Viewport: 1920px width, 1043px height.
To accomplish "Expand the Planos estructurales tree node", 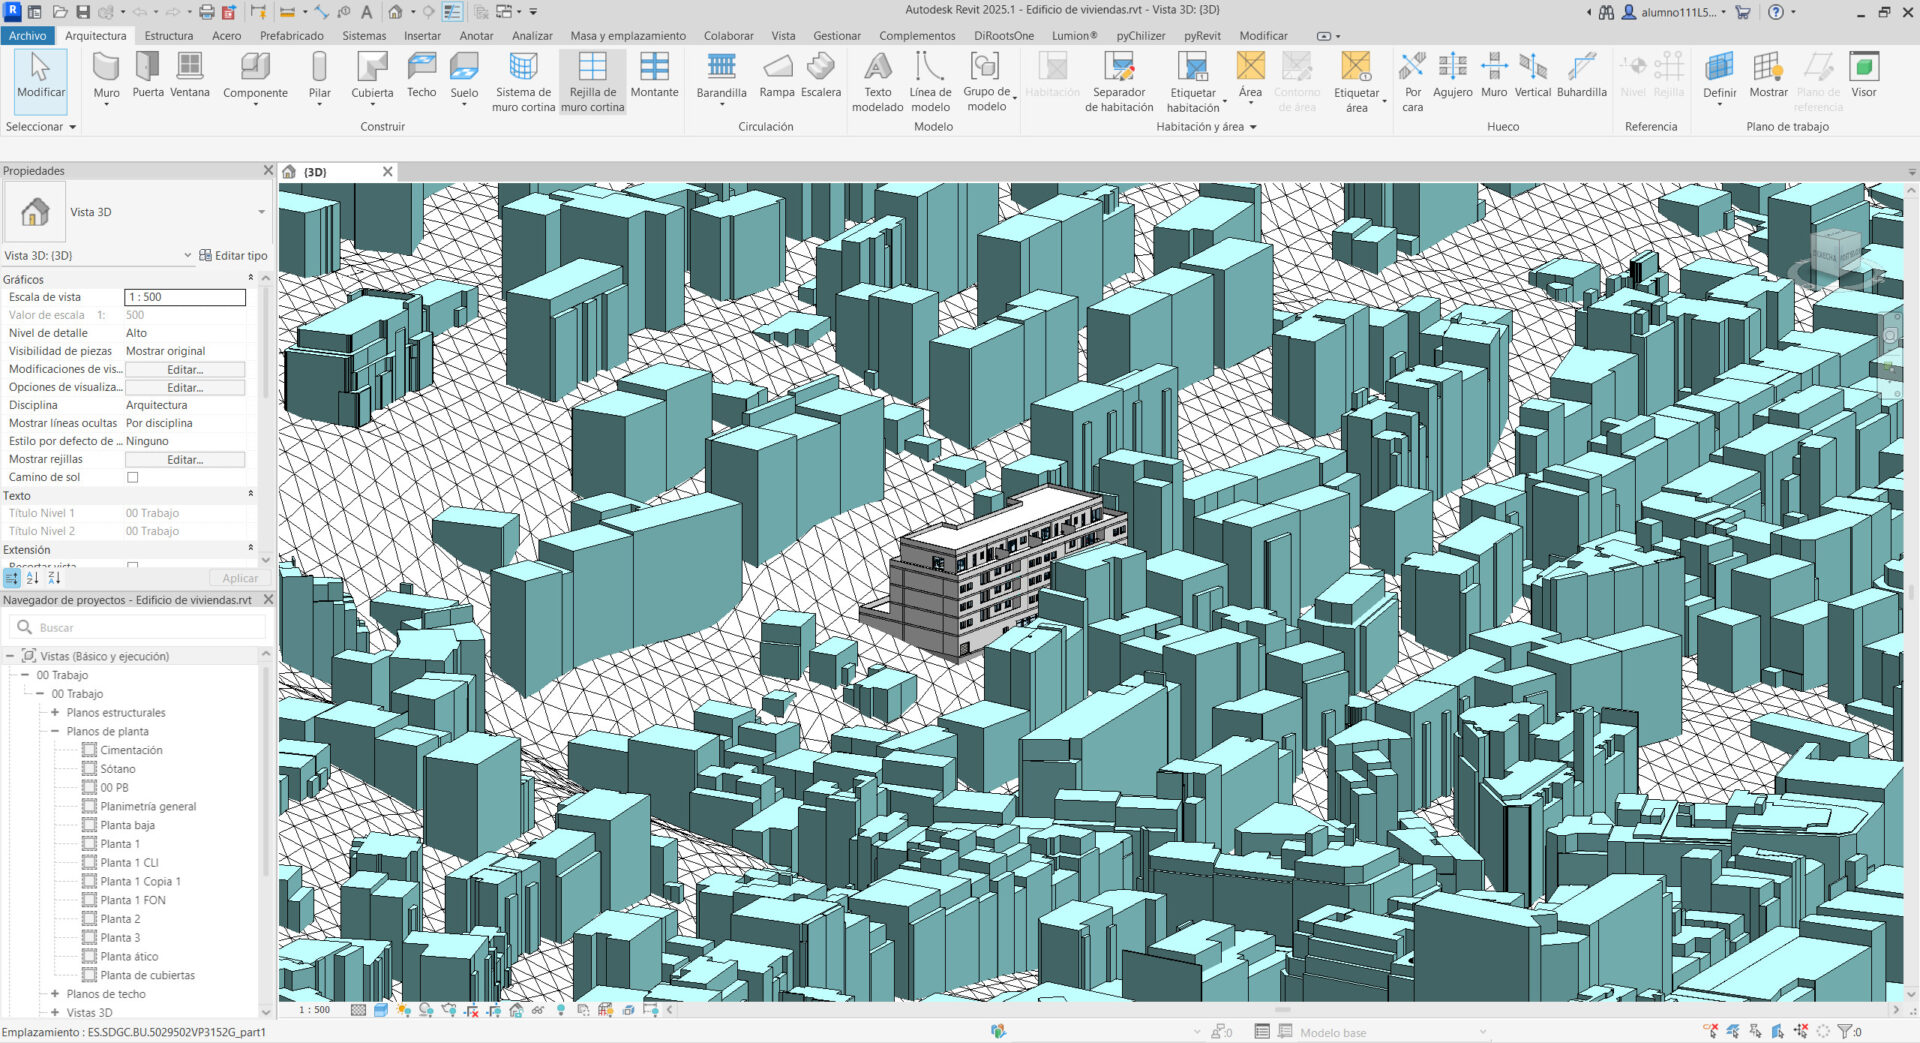I will point(55,713).
